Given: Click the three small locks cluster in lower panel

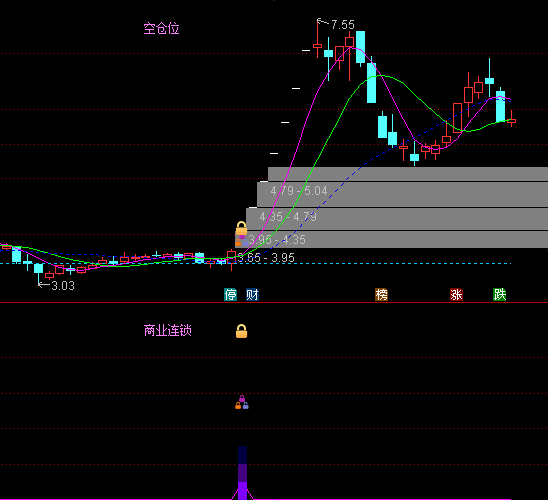Looking at the screenshot, I should (242, 402).
